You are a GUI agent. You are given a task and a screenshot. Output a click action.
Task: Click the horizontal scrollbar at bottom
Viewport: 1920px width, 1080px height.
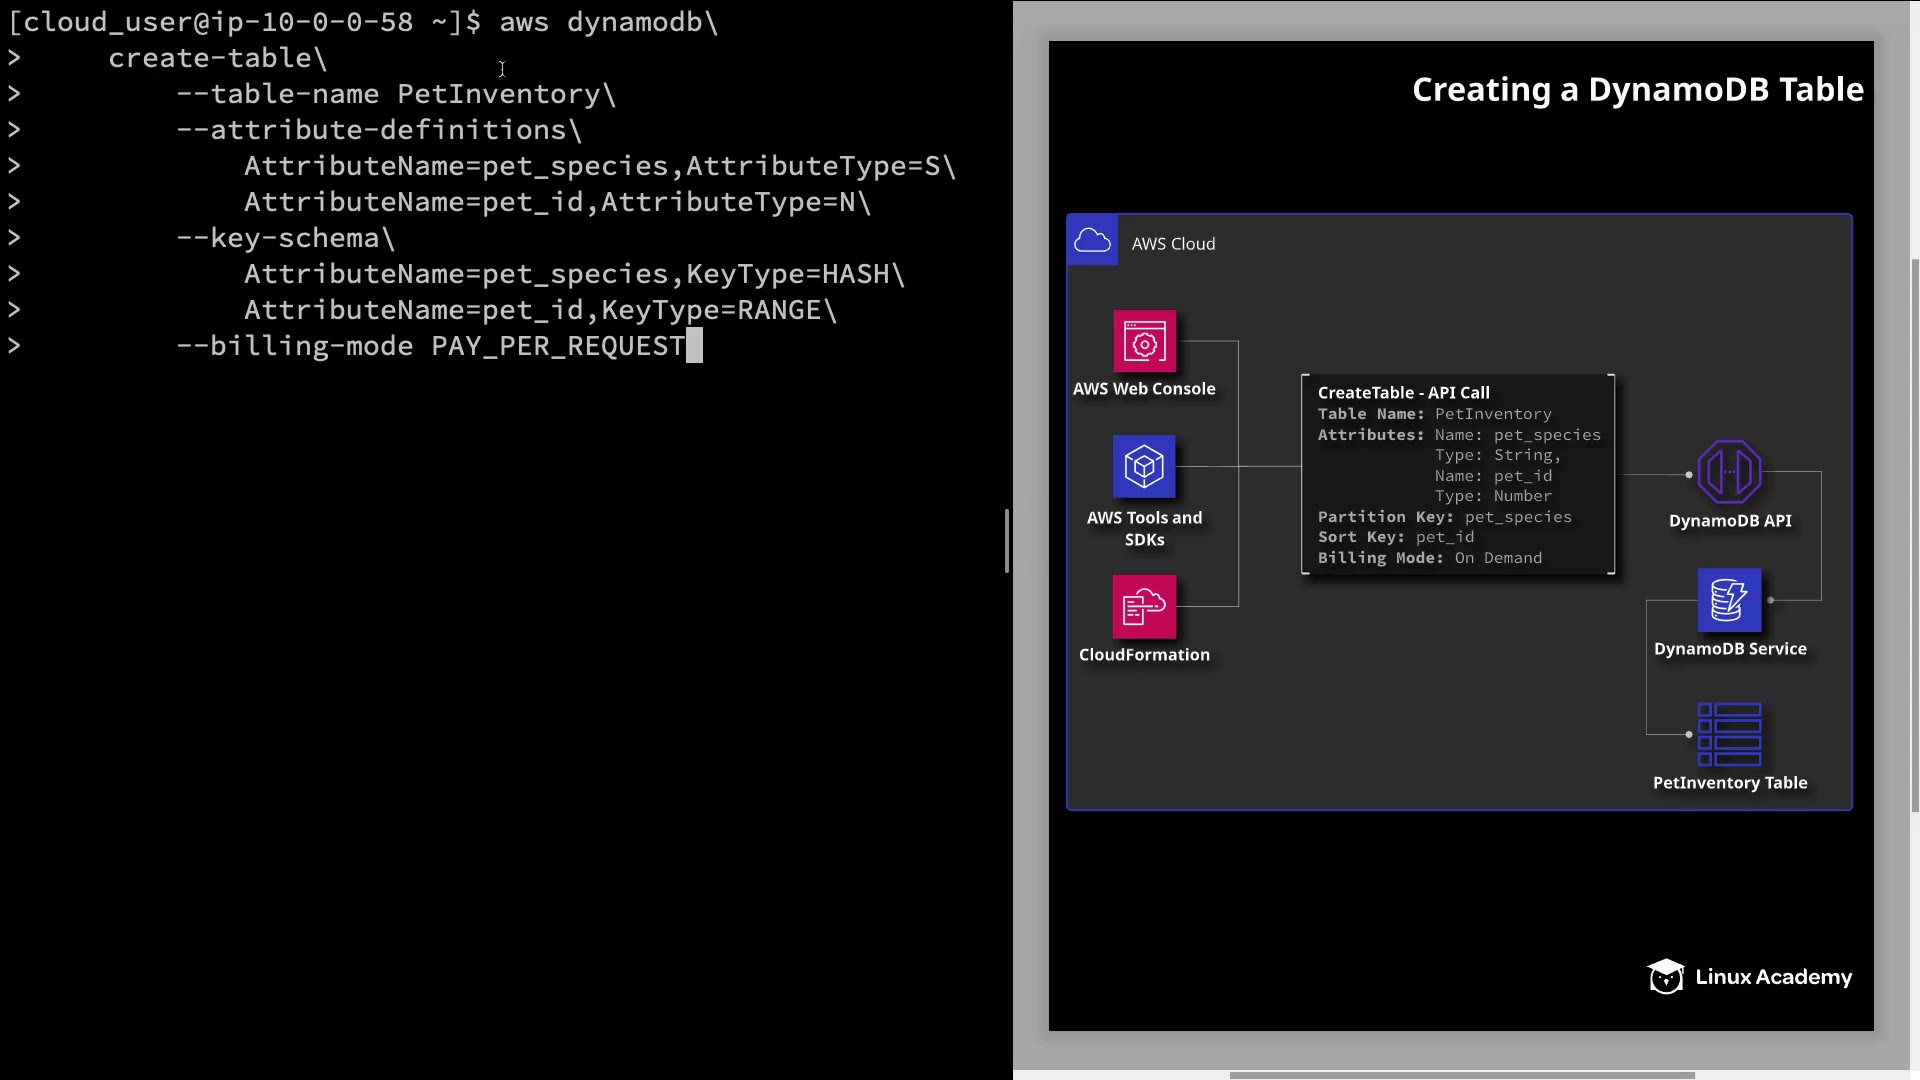[1460, 1075]
